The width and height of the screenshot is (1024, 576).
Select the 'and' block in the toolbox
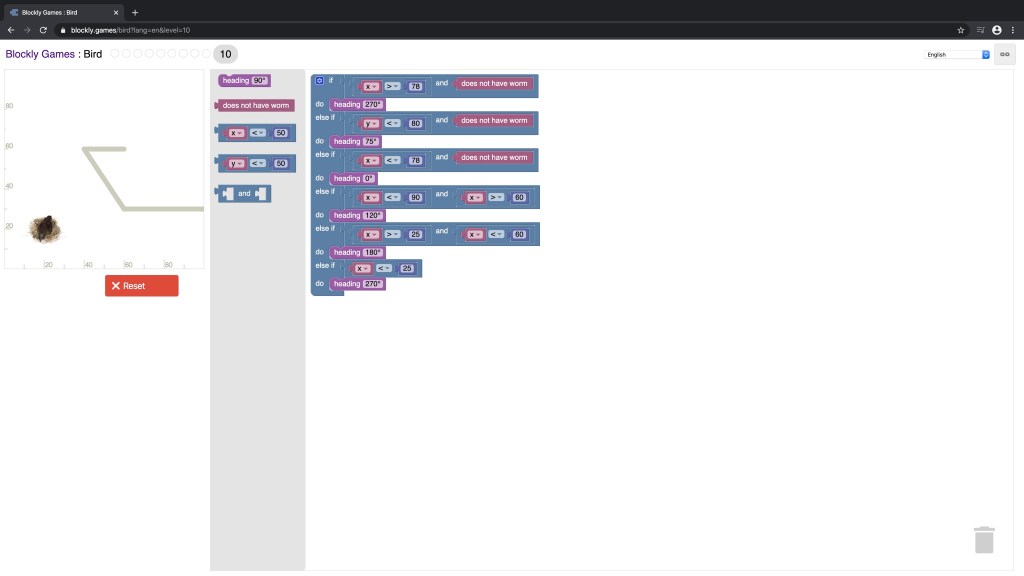click(244, 193)
